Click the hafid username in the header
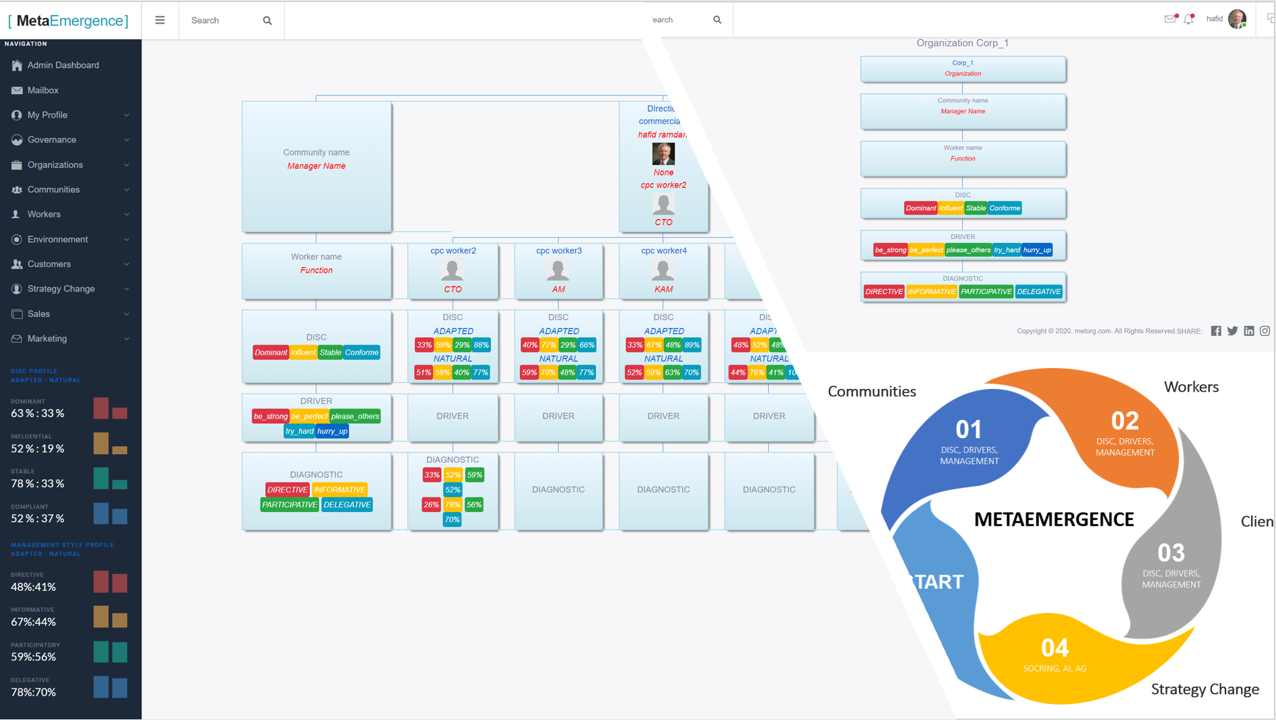Image resolution: width=1276 pixels, height=720 pixels. [1214, 19]
